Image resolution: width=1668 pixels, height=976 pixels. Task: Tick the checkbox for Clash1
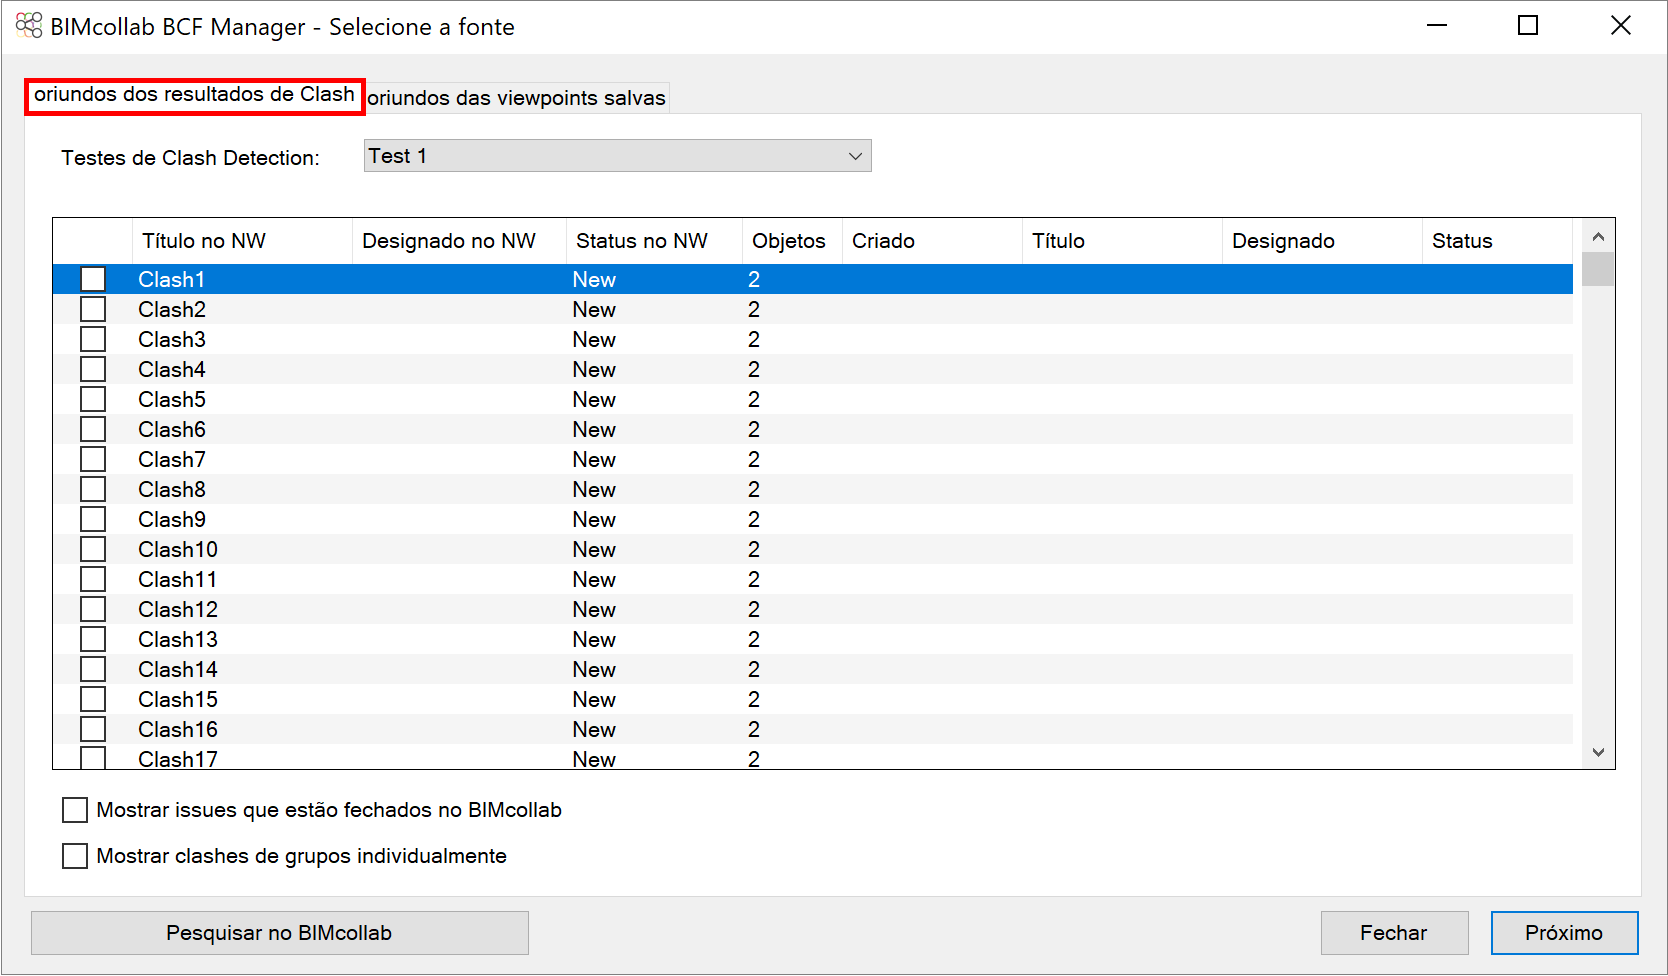pyautogui.click(x=93, y=279)
